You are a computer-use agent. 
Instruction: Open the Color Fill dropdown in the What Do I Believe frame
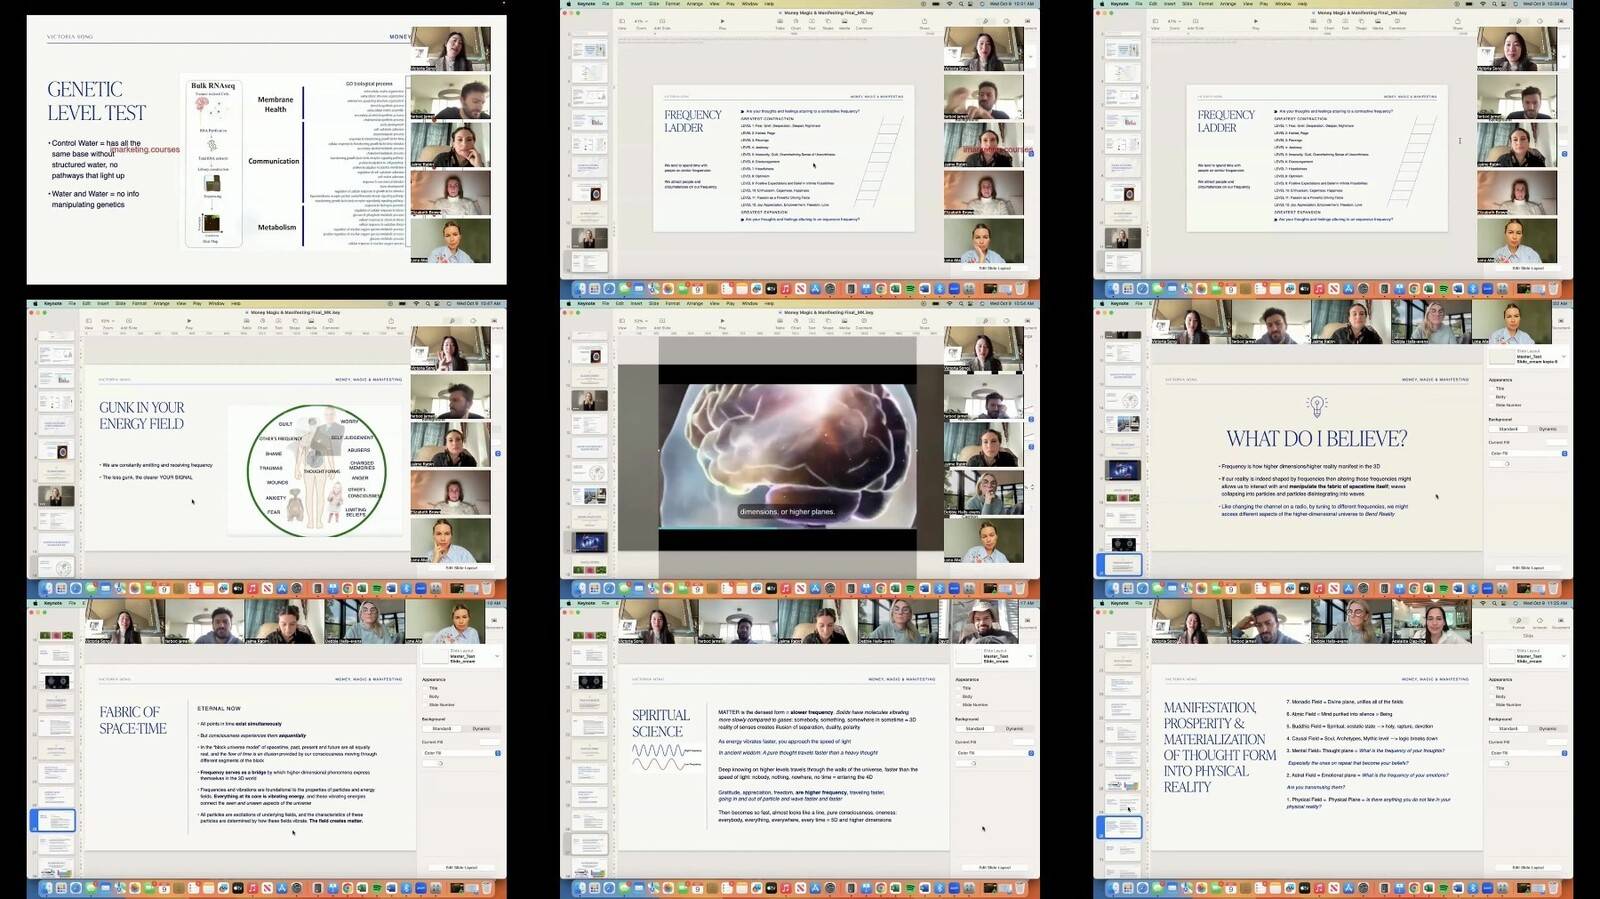[1528, 453]
